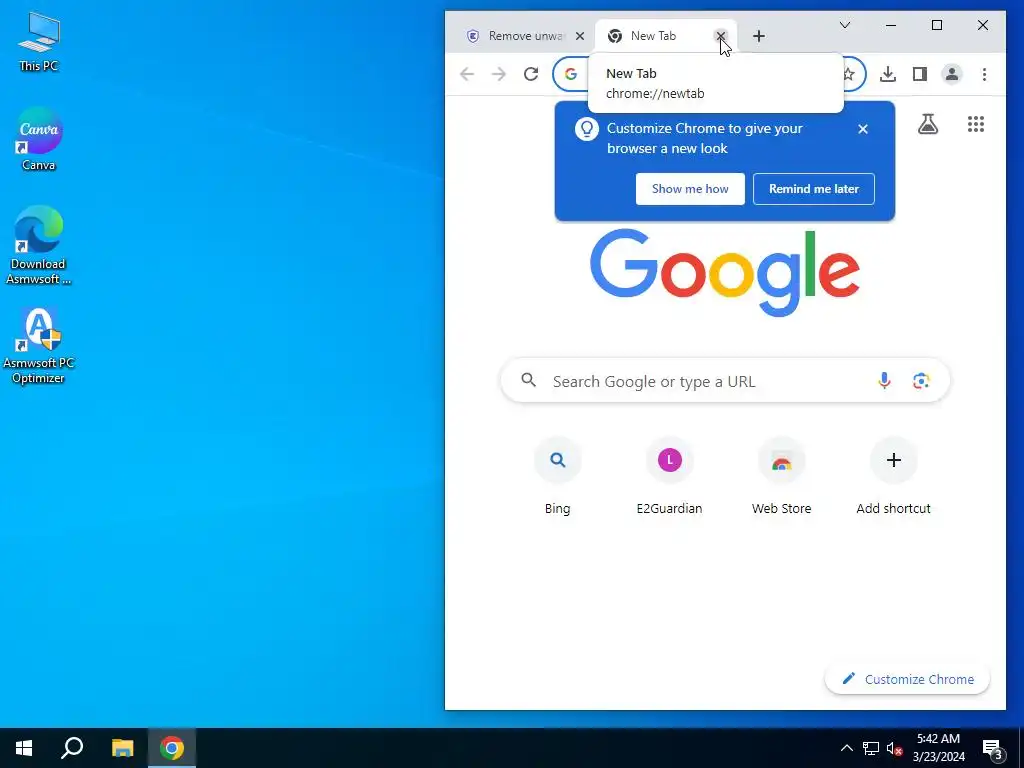Search by image with Google Lens
1024x768 pixels.
pos(921,381)
